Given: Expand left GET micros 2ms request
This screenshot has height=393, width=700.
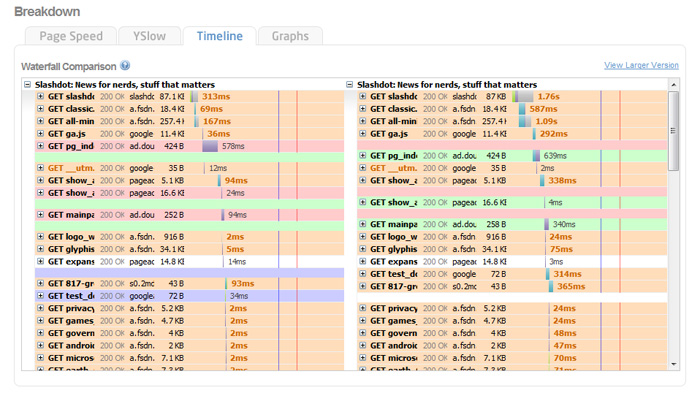Looking at the screenshot, I should (x=41, y=358).
